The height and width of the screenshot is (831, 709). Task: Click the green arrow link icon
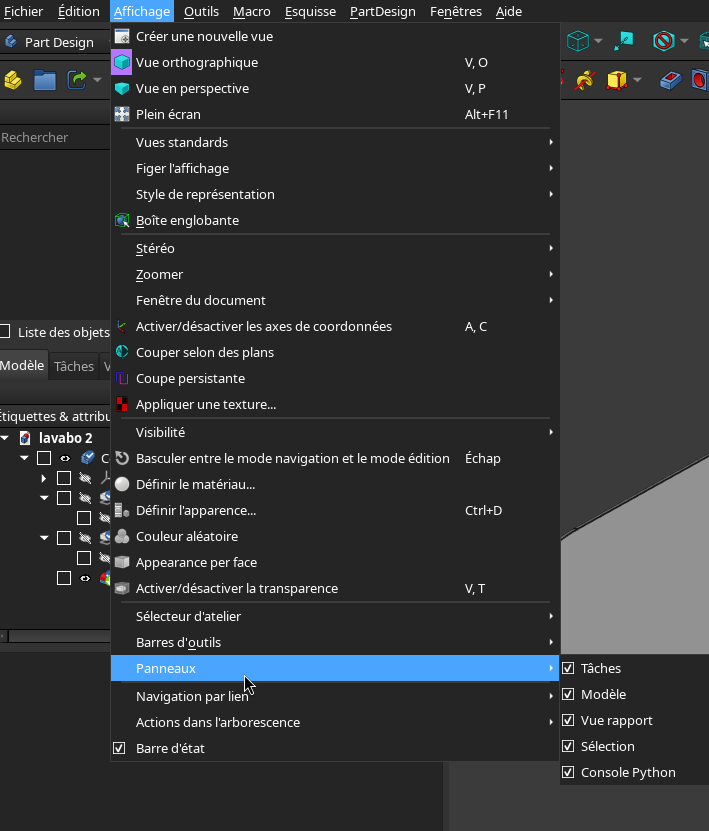[77, 80]
